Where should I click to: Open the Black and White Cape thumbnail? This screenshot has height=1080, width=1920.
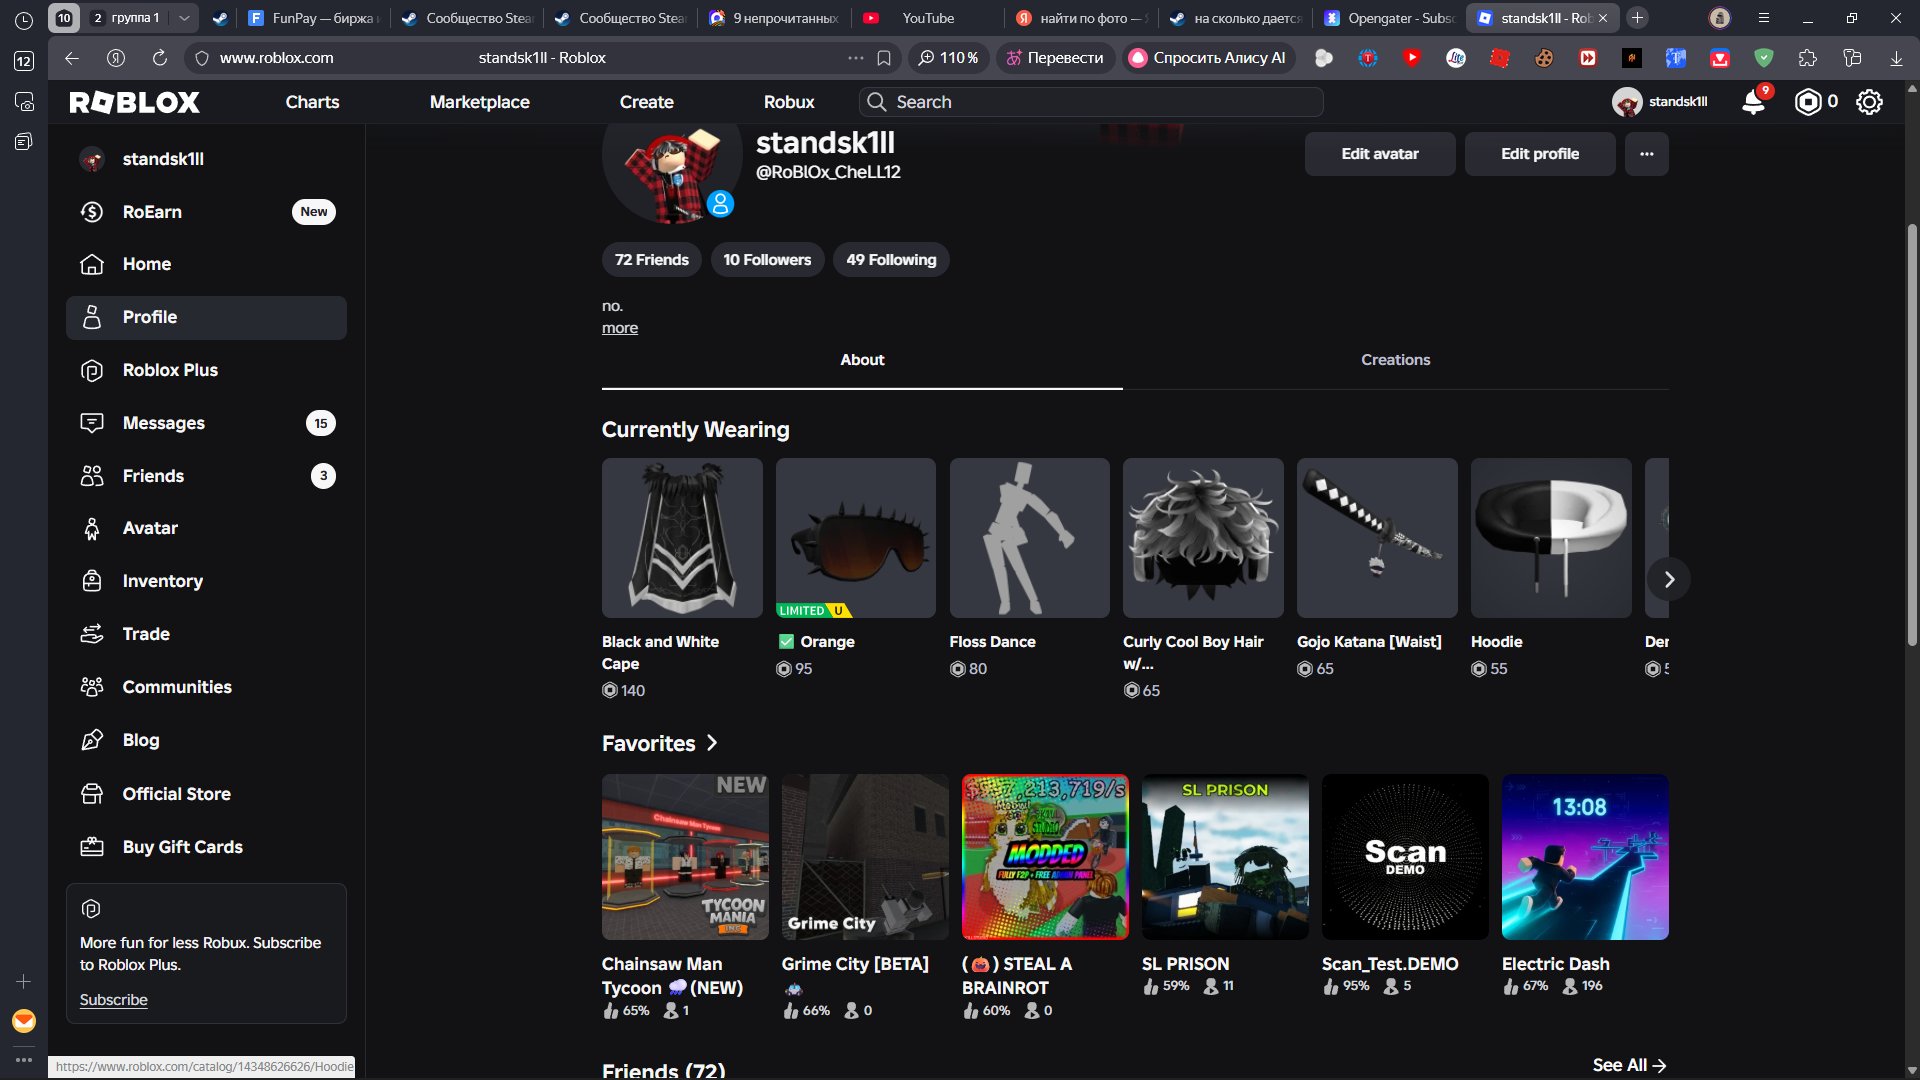coord(682,538)
